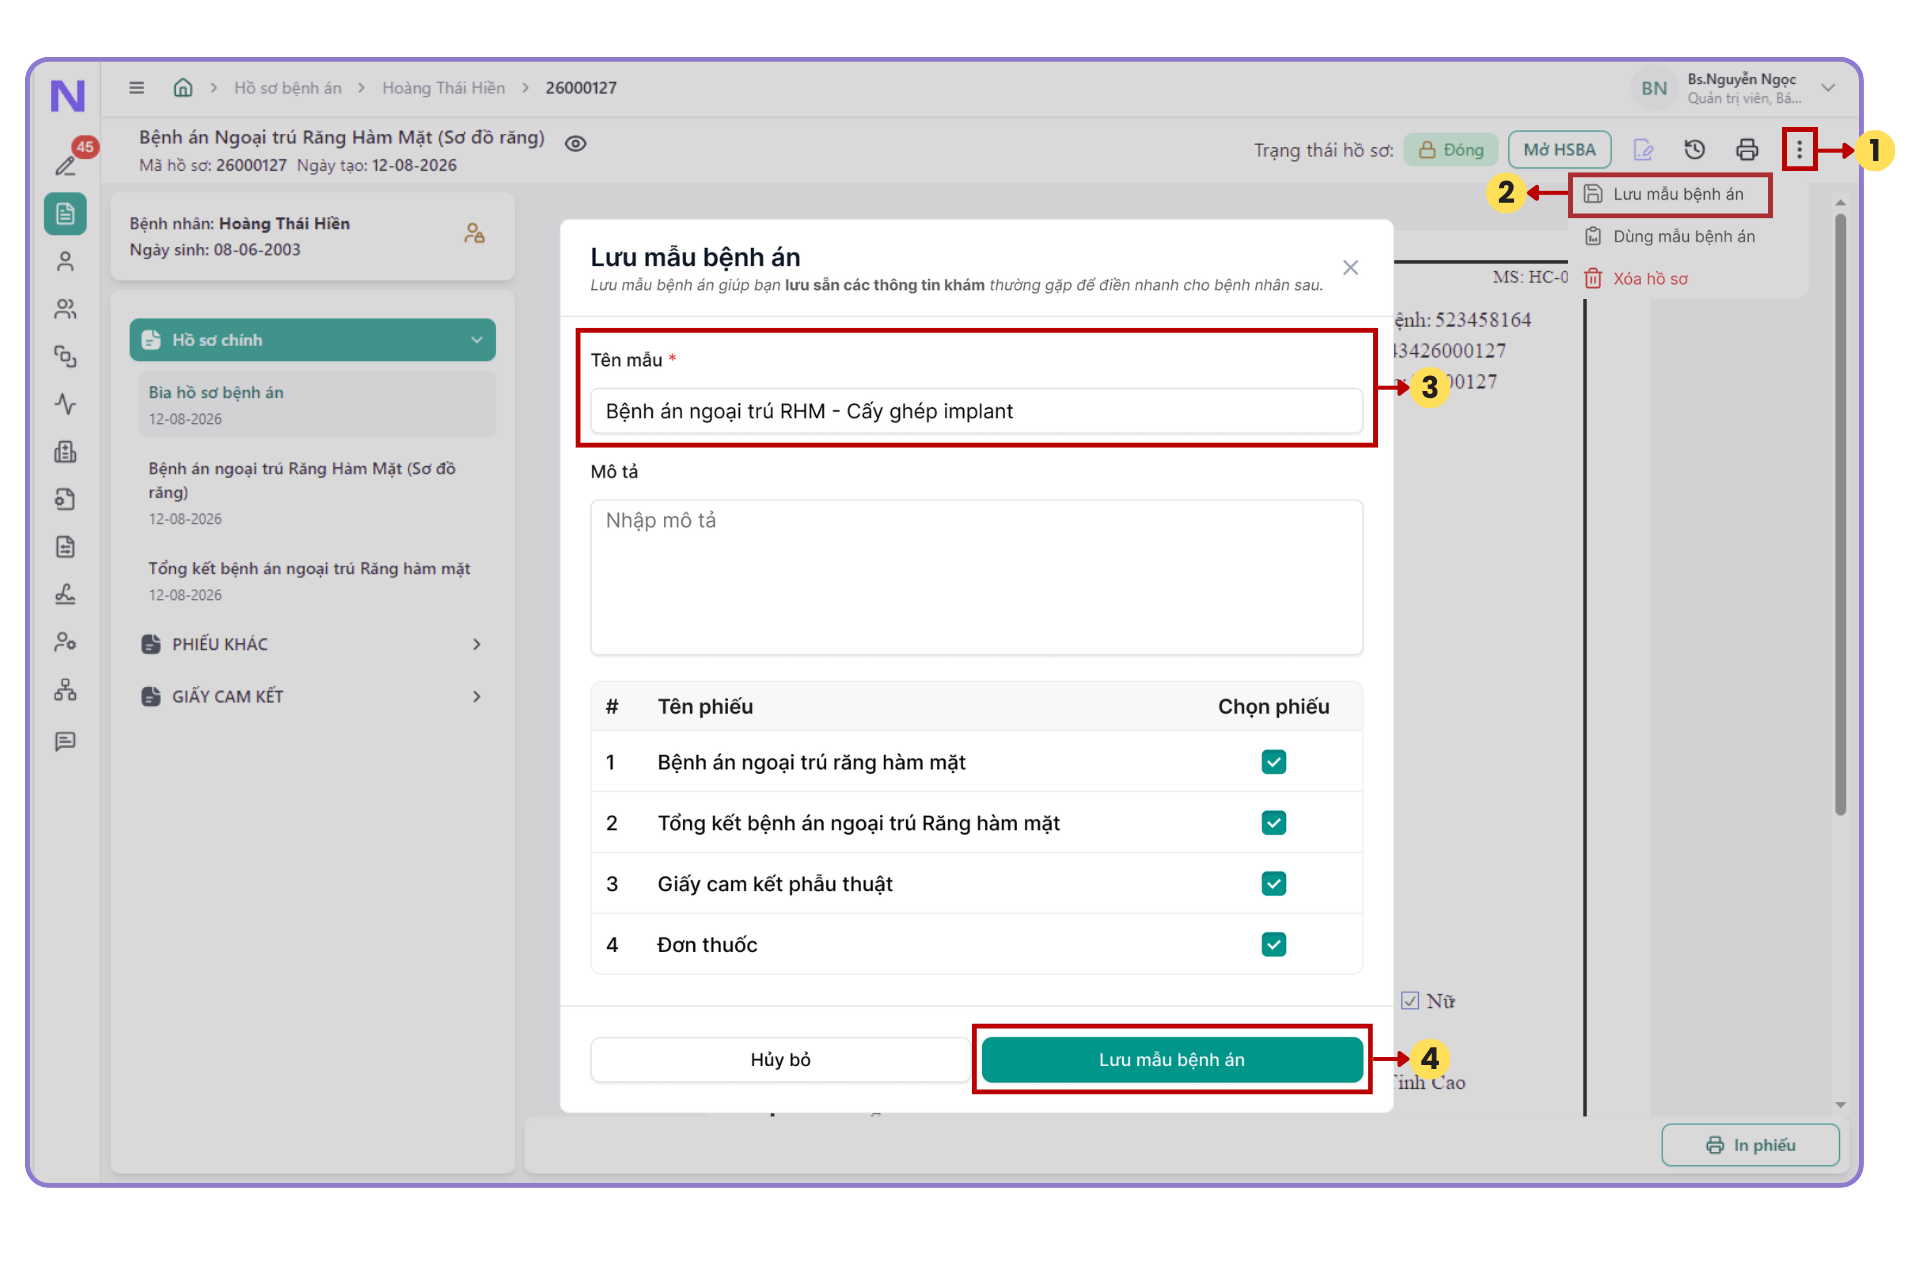The height and width of the screenshot is (1280, 1920).
Task: Uncheck the Giấy cam kết phẫu thuật checkbox
Action: pyautogui.click(x=1273, y=884)
